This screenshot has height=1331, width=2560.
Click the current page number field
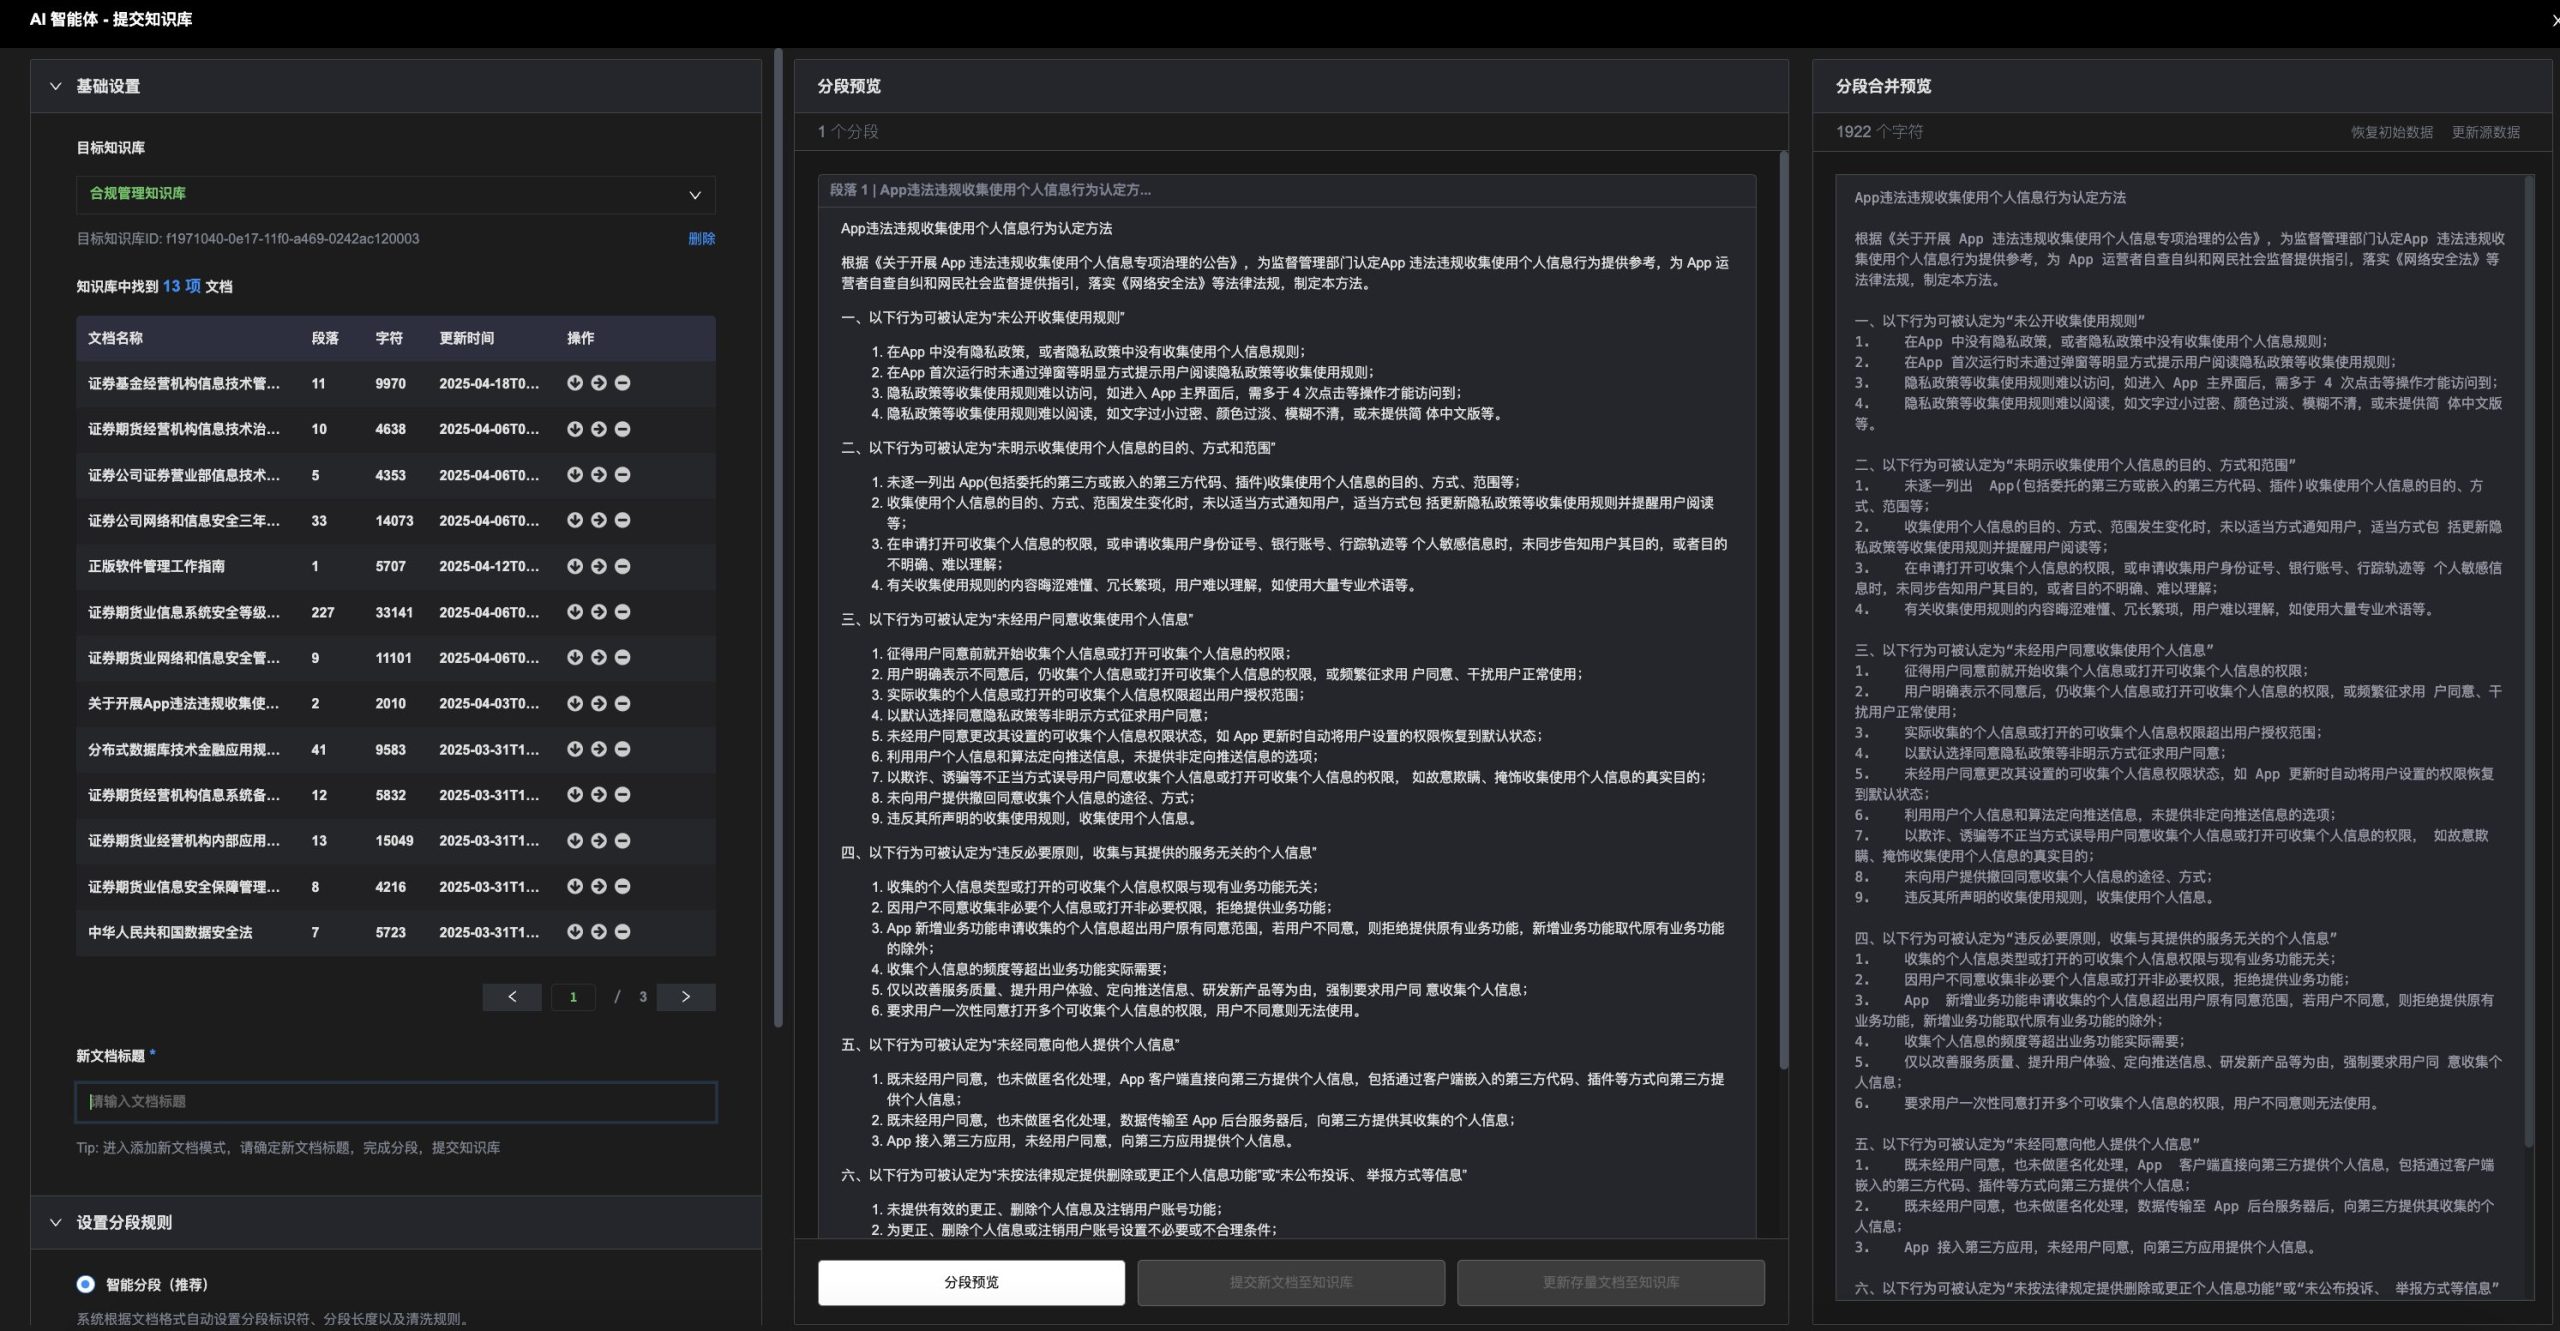click(573, 997)
